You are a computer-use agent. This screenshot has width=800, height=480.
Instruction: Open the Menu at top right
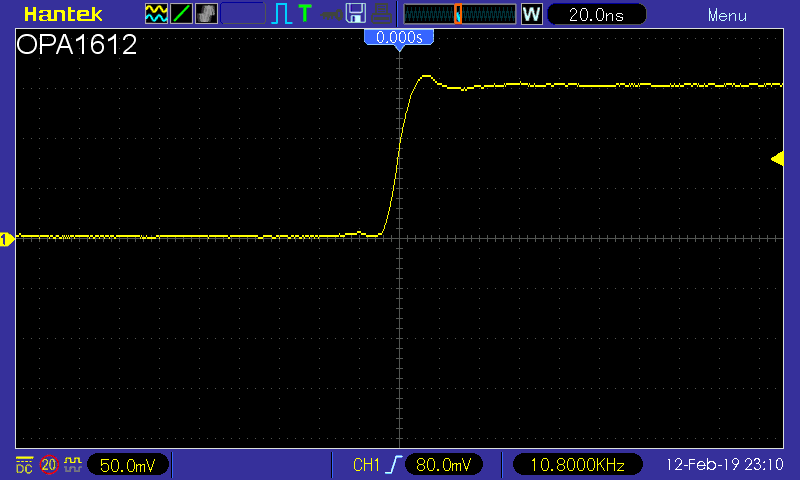[x=727, y=15]
